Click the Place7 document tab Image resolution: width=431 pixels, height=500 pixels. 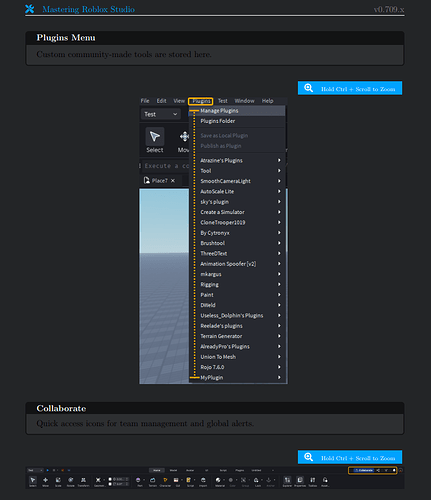[x=160, y=181]
